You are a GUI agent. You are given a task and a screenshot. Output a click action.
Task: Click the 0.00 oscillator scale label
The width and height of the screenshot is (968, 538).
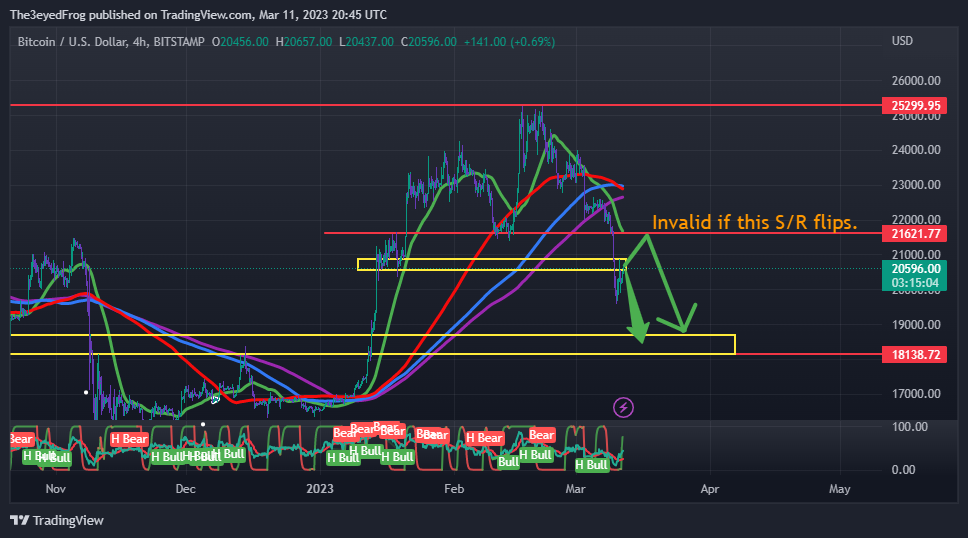click(904, 470)
